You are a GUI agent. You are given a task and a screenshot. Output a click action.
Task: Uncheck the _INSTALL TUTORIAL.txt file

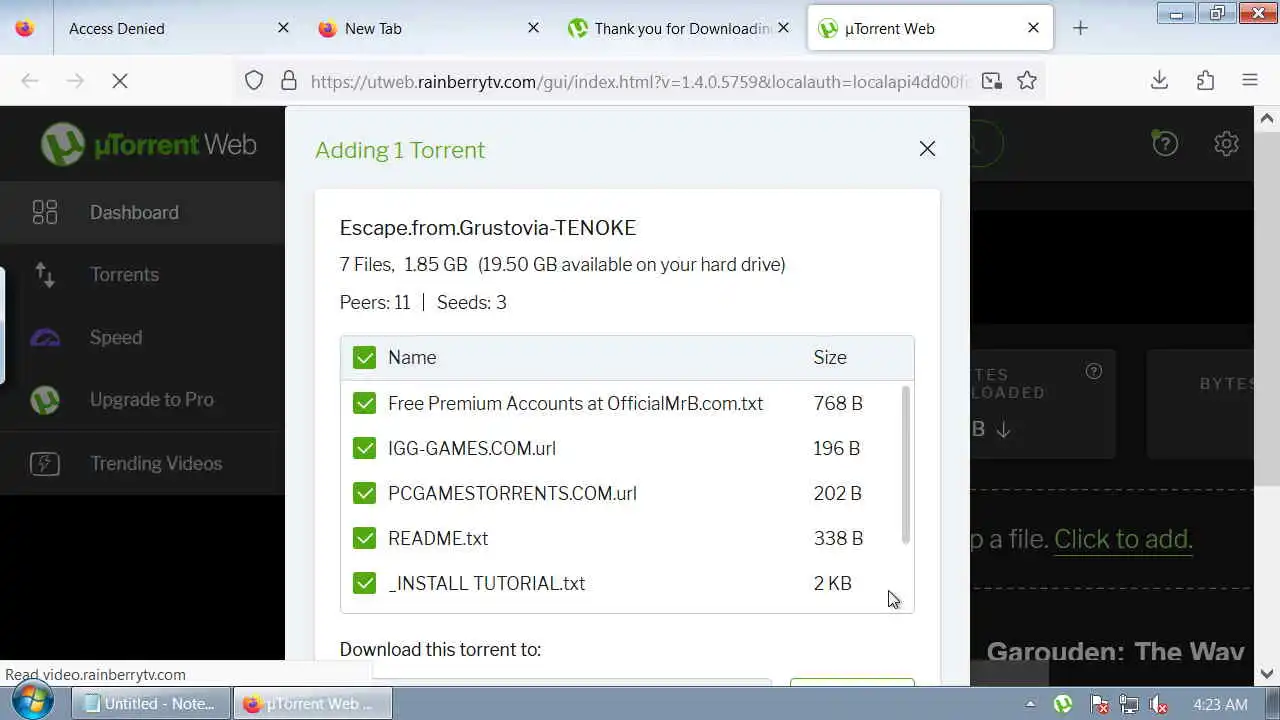click(364, 583)
